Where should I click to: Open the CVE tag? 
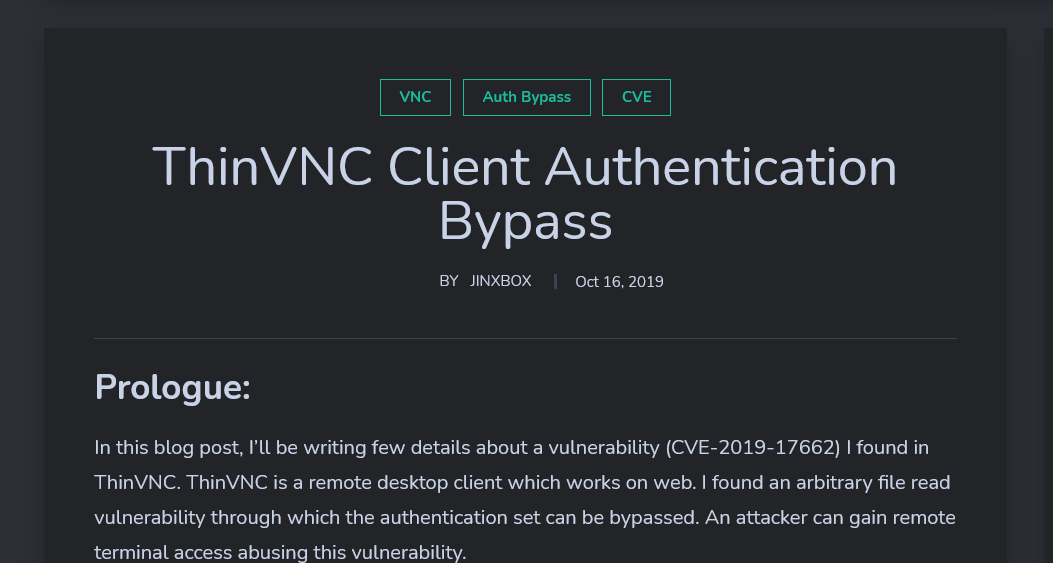[636, 97]
